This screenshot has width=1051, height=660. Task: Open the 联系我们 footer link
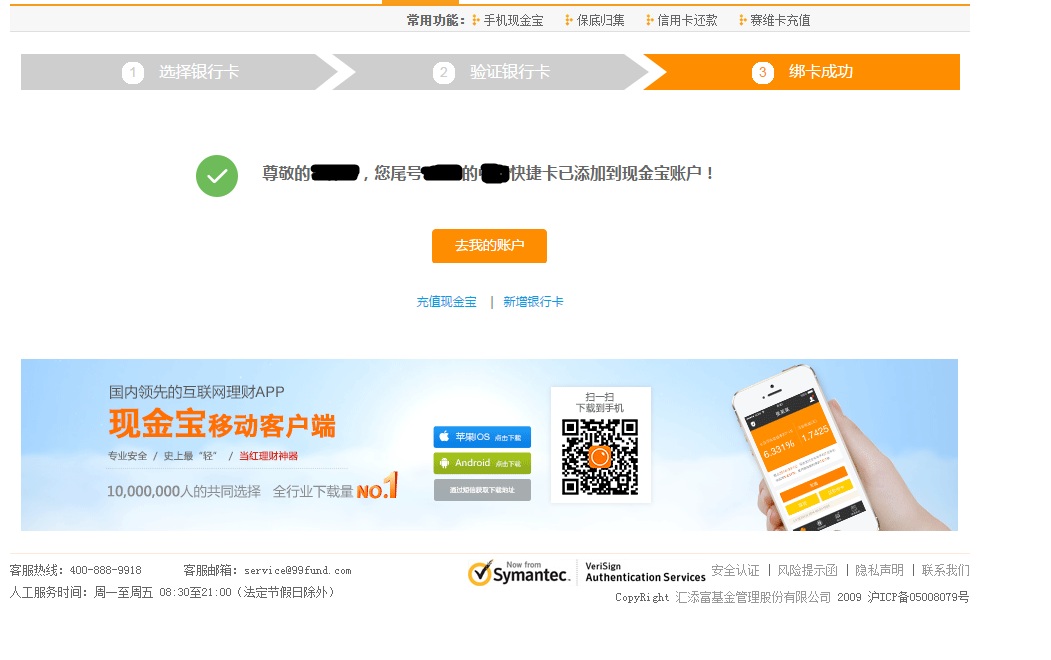pos(945,570)
